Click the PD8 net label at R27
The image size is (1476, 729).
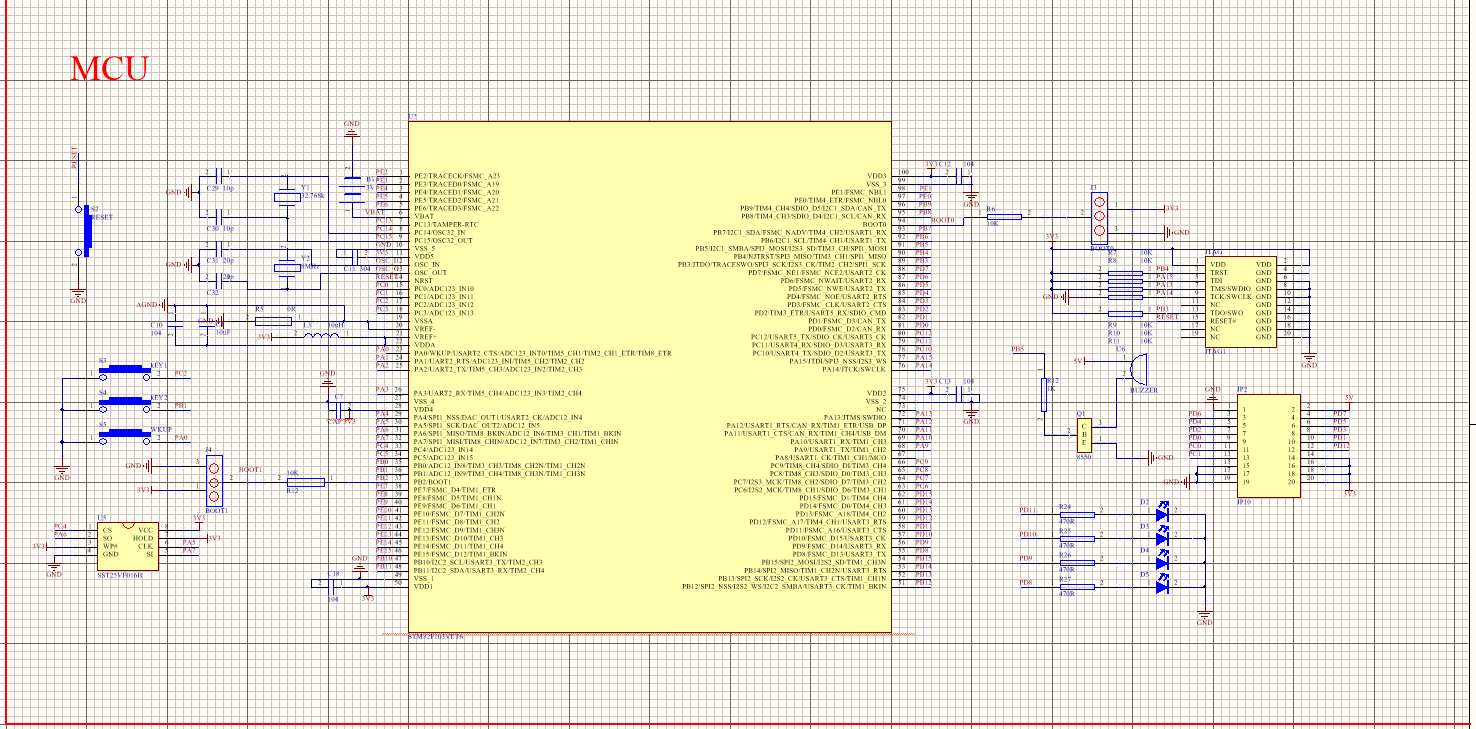coord(1026,583)
